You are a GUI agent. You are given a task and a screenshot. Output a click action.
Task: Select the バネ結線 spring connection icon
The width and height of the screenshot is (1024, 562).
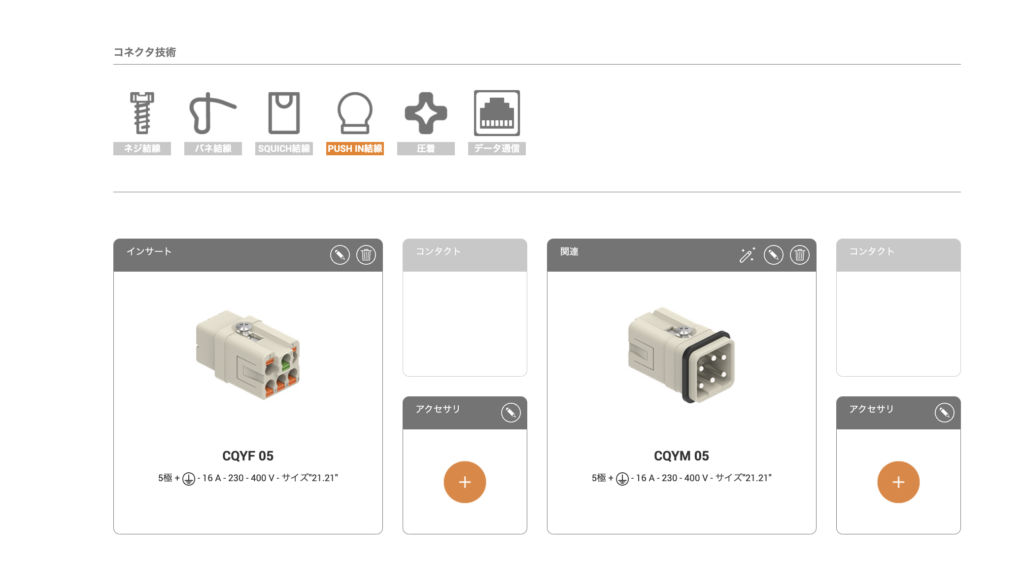pyautogui.click(x=213, y=123)
